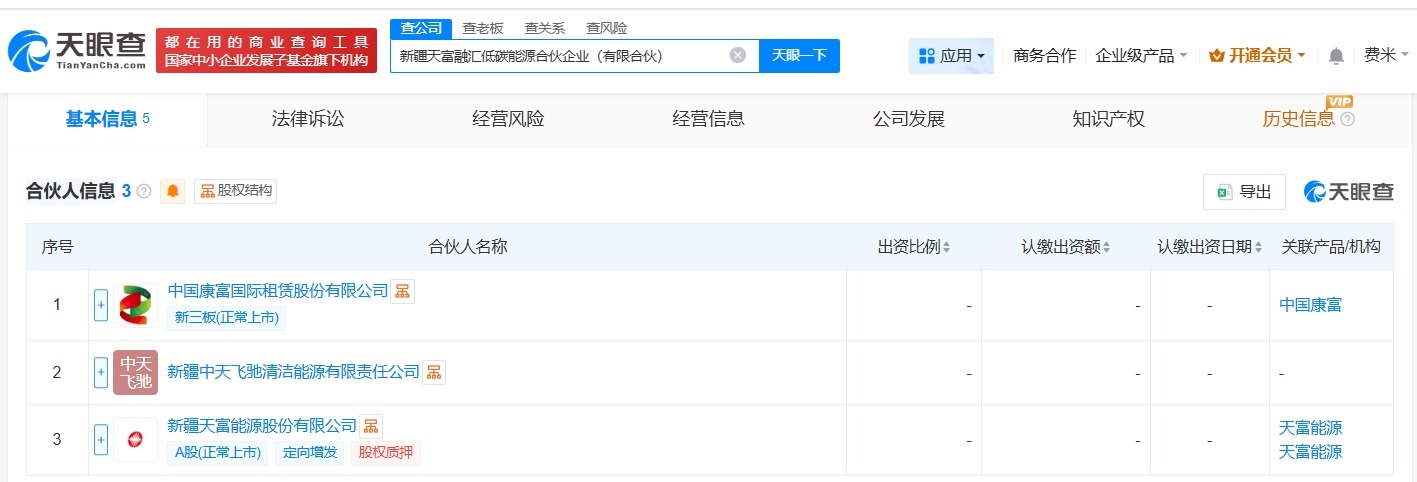The width and height of the screenshot is (1417, 482).
Task: Expand the 开通会员 dropdown
Action: click(1257, 56)
